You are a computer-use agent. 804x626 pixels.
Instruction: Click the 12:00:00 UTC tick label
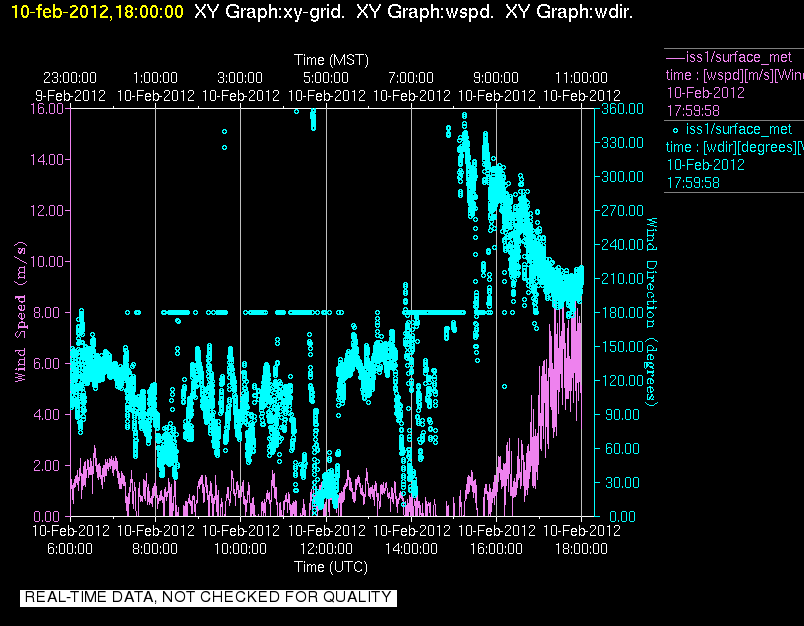[x=326, y=549]
